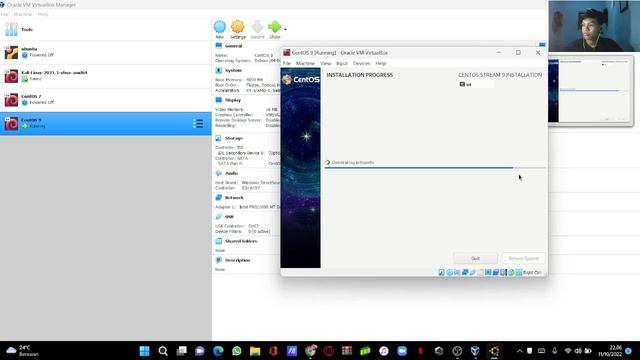Click the Discard arrow icon

(x=257, y=27)
